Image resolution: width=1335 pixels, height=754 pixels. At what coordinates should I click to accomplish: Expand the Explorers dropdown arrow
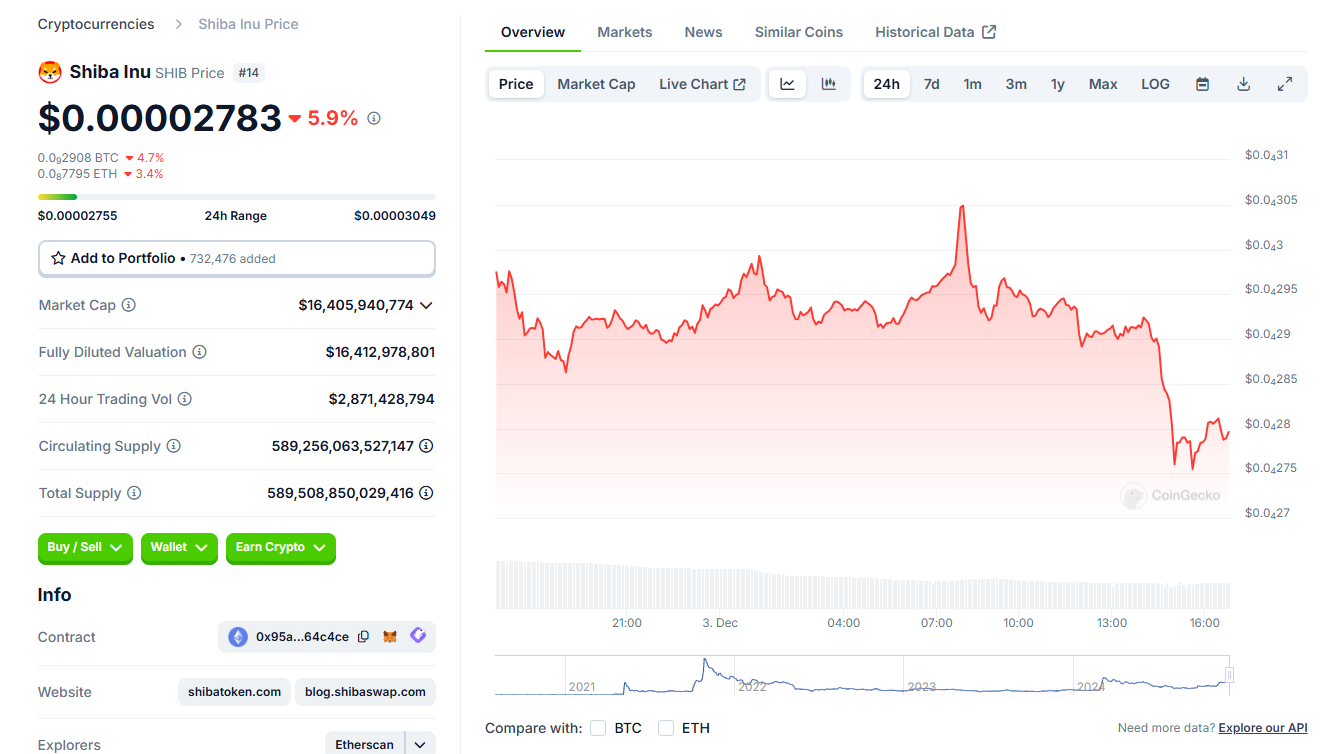click(x=421, y=744)
